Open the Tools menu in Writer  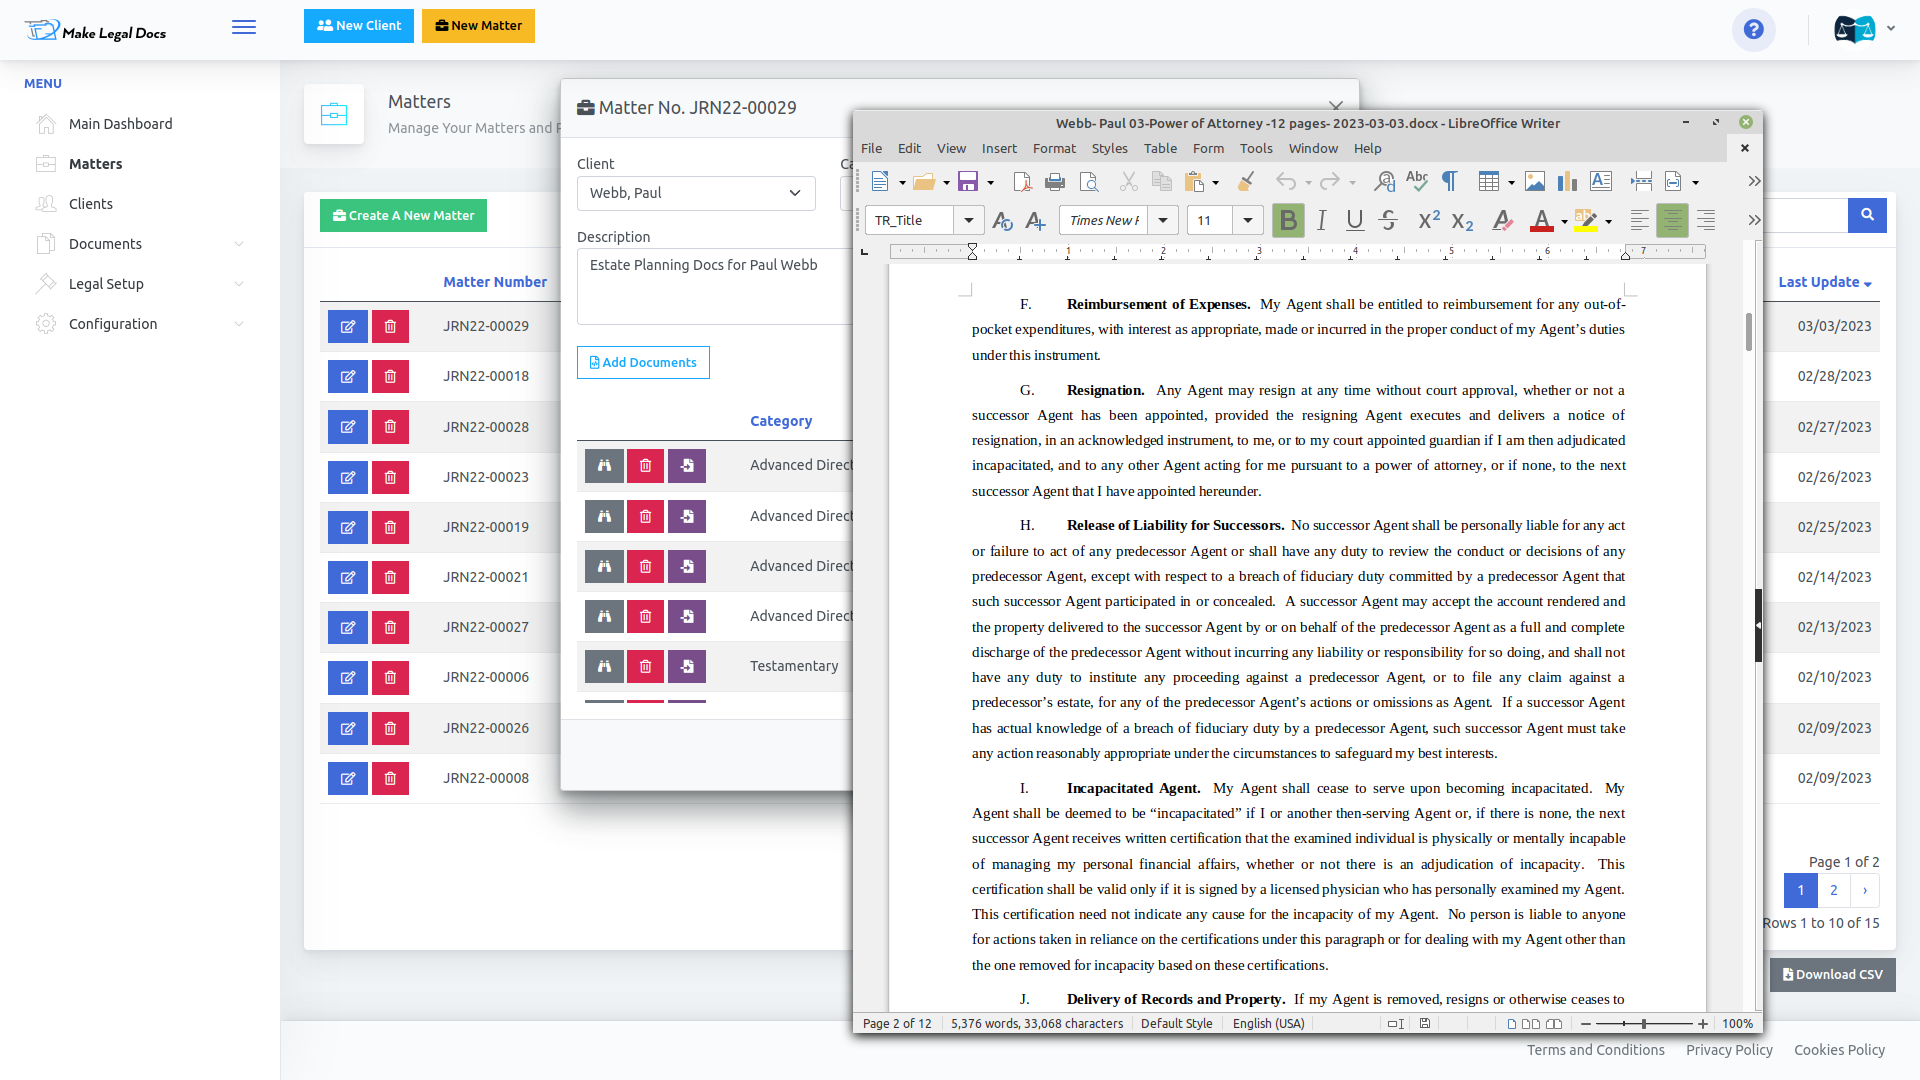pyautogui.click(x=1256, y=149)
